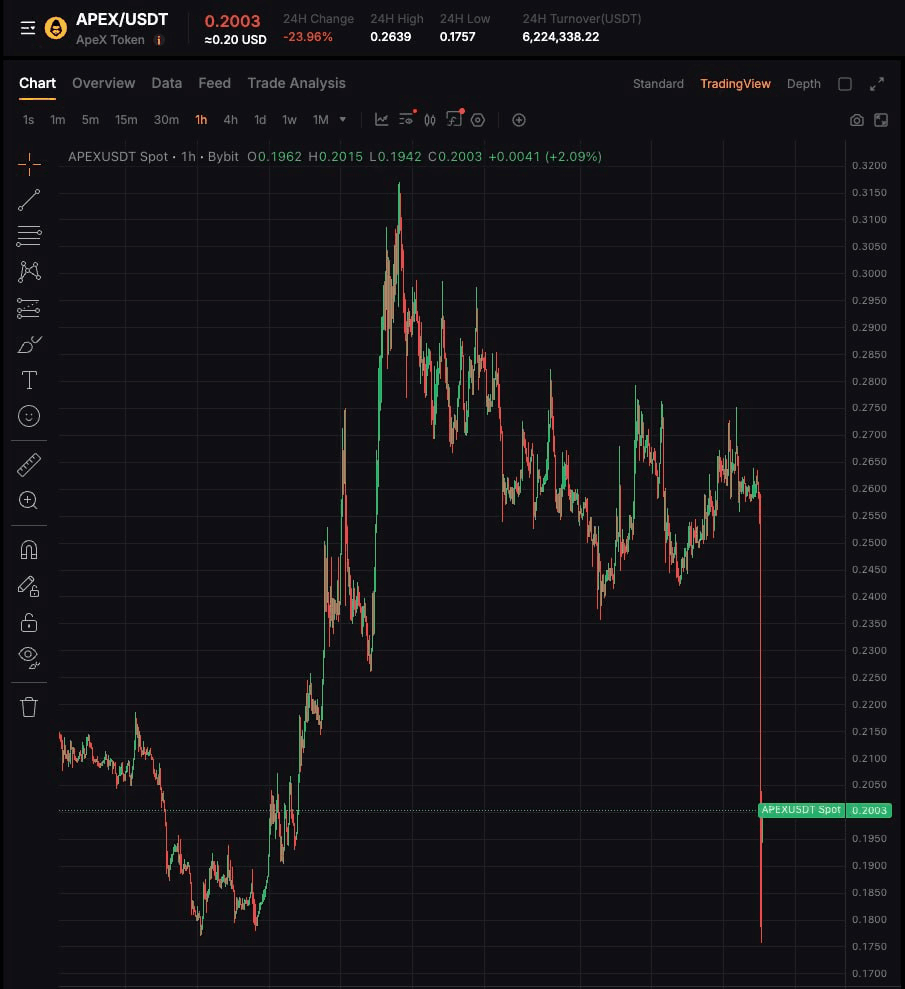Open the emoji icons tool
This screenshot has height=989, width=905.
[29, 416]
